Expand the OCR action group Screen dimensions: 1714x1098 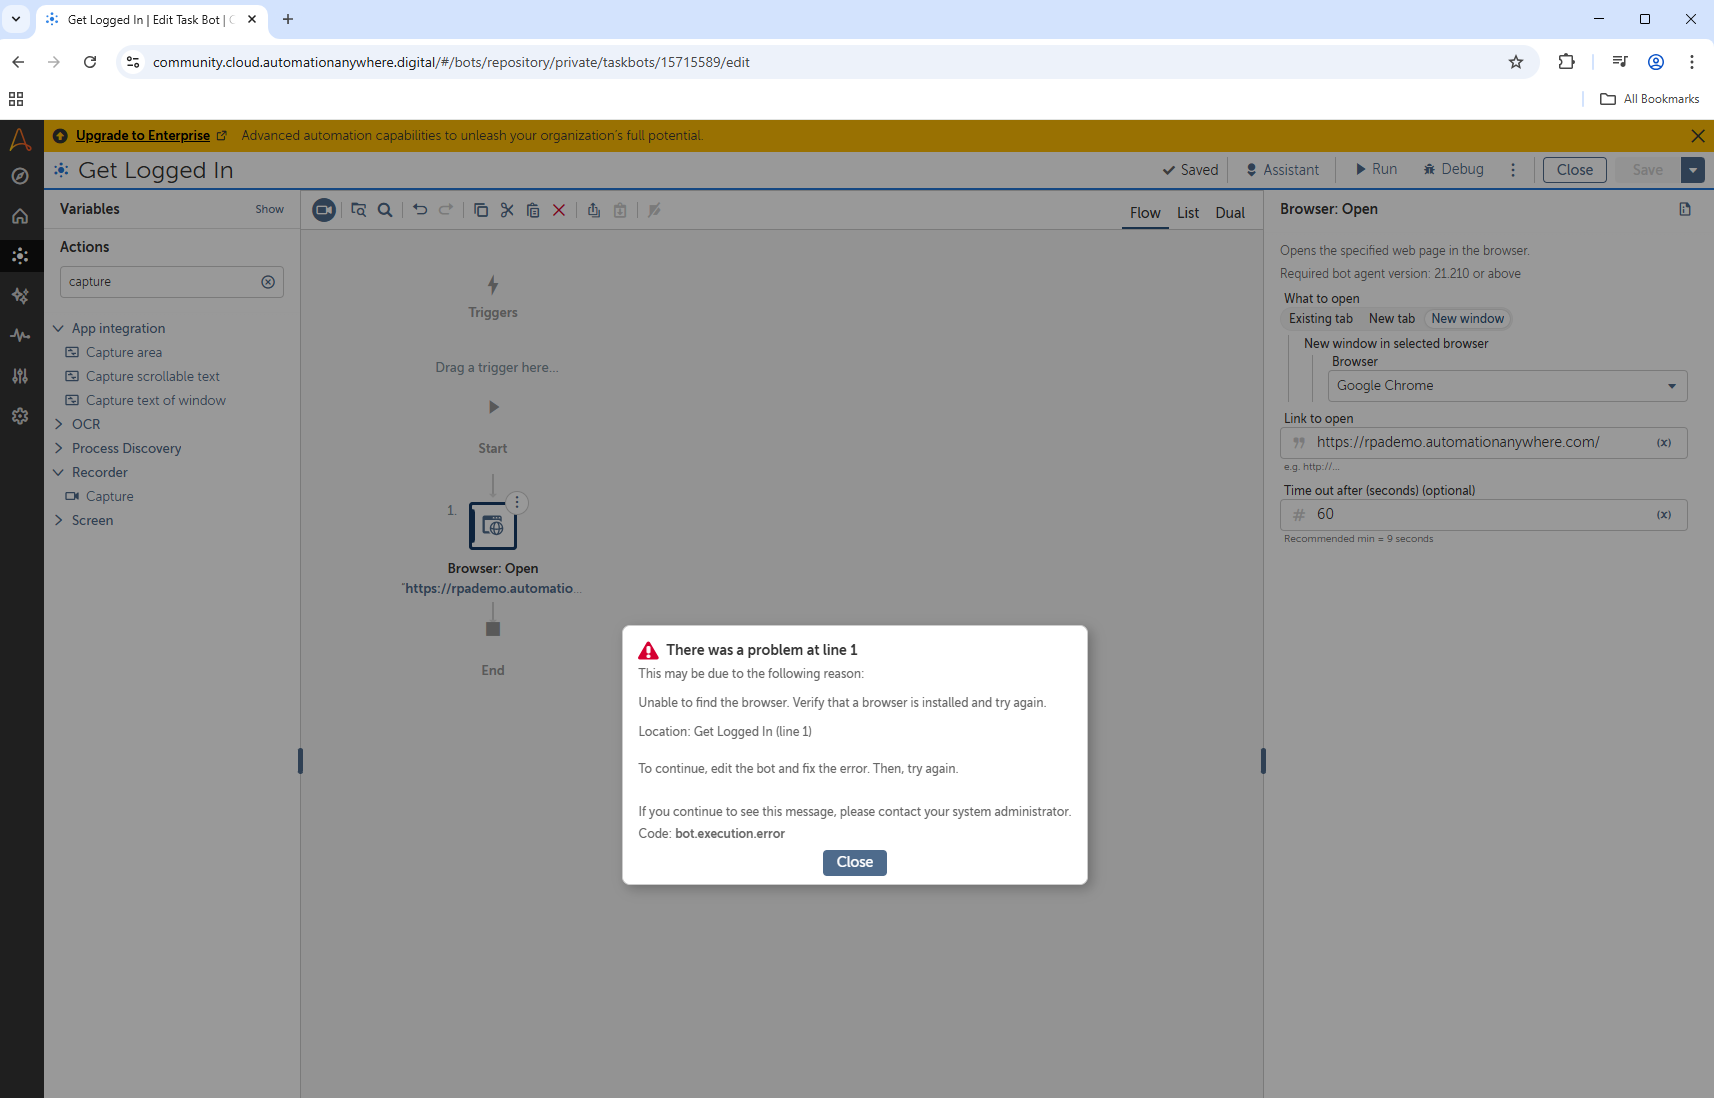coord(59,424)
